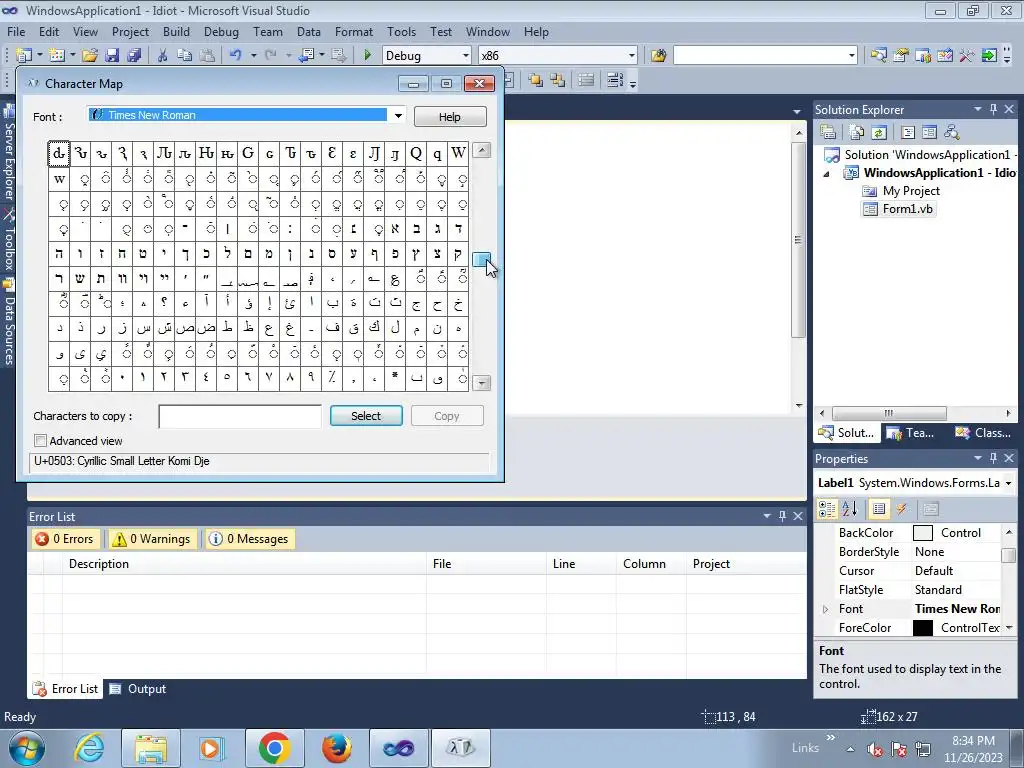Open the Find combo box dropdown arrow
Viewport: 1024px width, 768px height.
[x=851, y=56]
